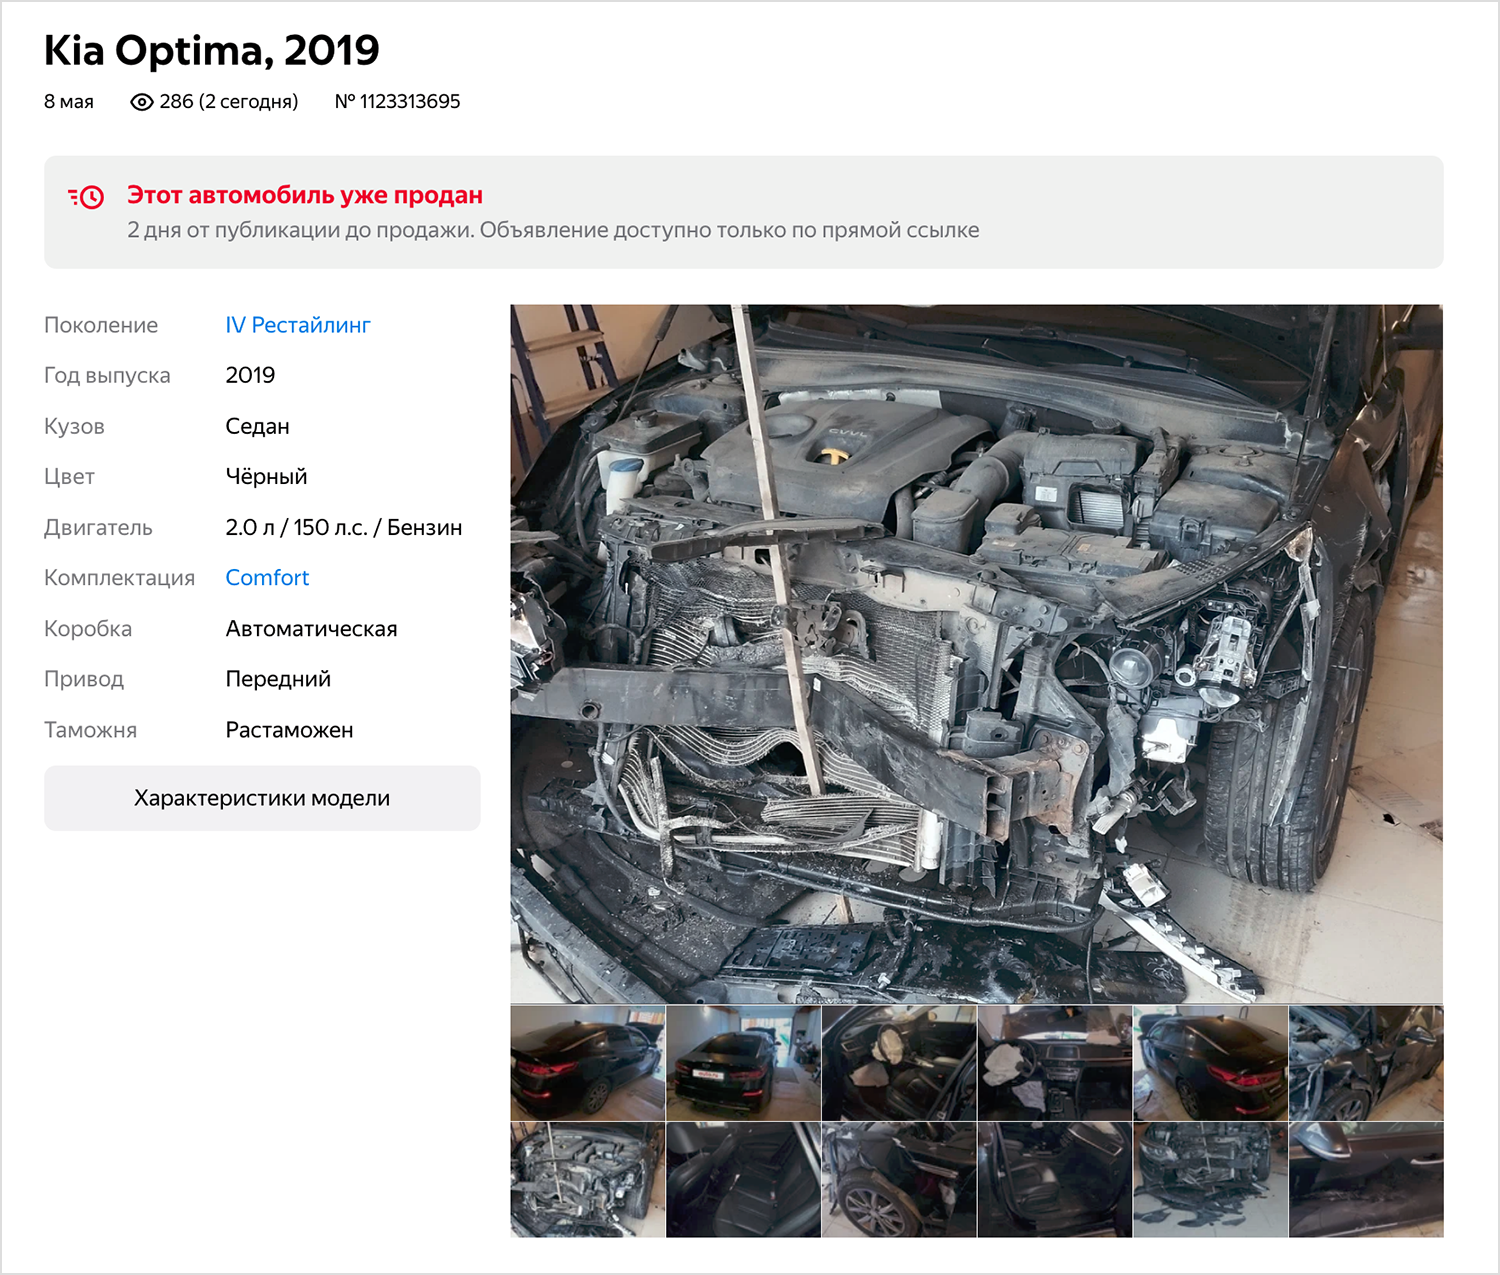Click the publication date 8 мая
The width and height of the screenshot is (1500, 1275).
(69, 102)
